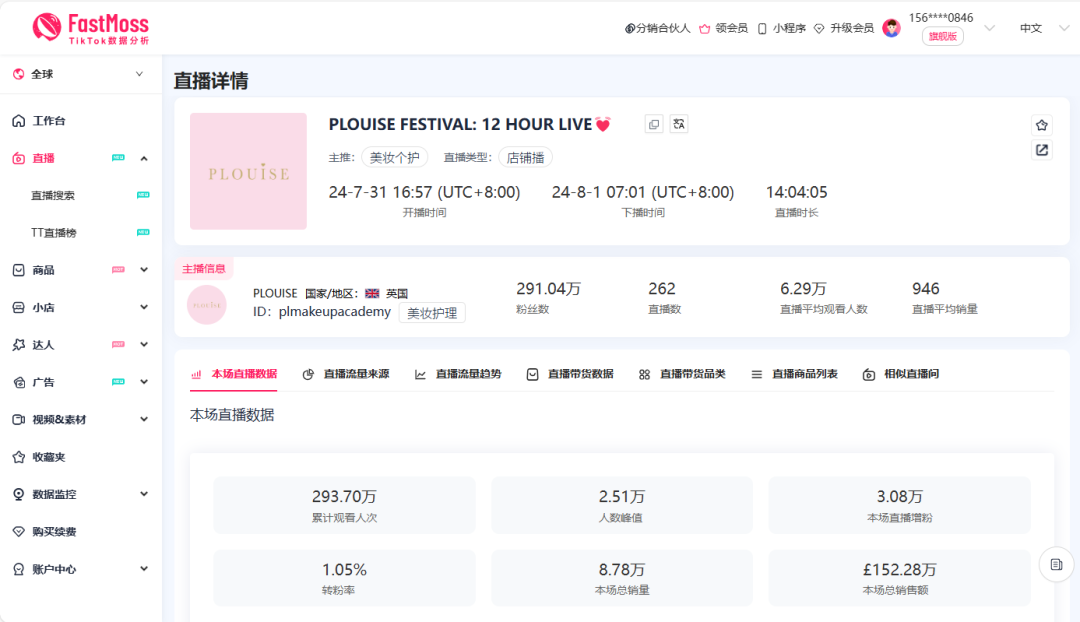Viewport: 1080px width, 622px height.
Task: Click the 账户中心 account icon
Action: pyautogui.click(x=19, y=569)
